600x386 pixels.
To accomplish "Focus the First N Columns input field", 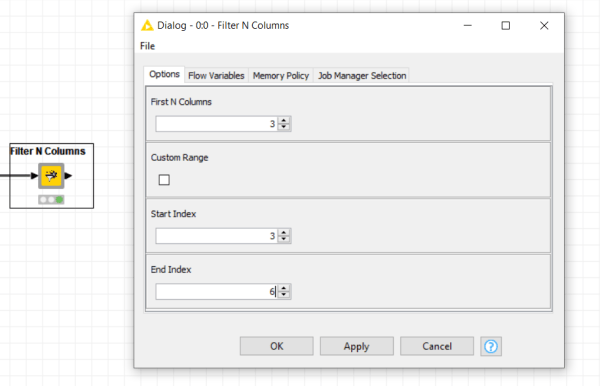I will (x=217, y=124).
